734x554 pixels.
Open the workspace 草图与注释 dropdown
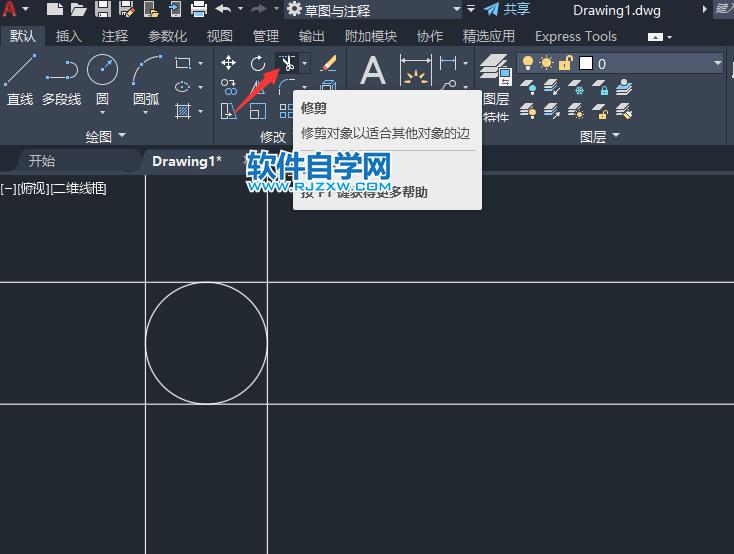coord(456,9)
